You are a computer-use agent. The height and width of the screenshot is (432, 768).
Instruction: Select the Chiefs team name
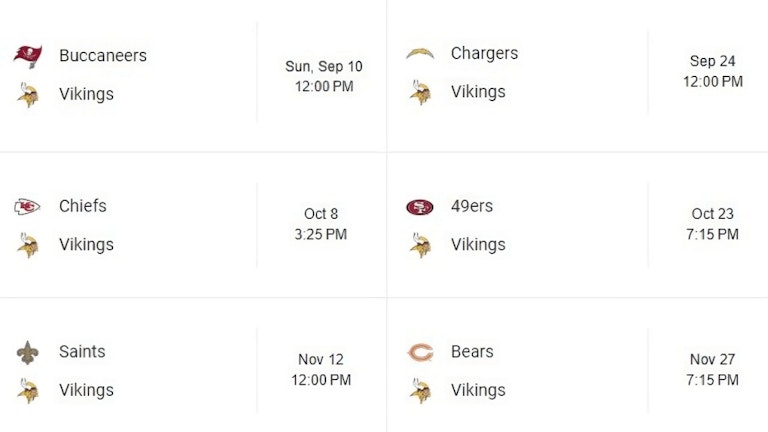tap(83, 206)
